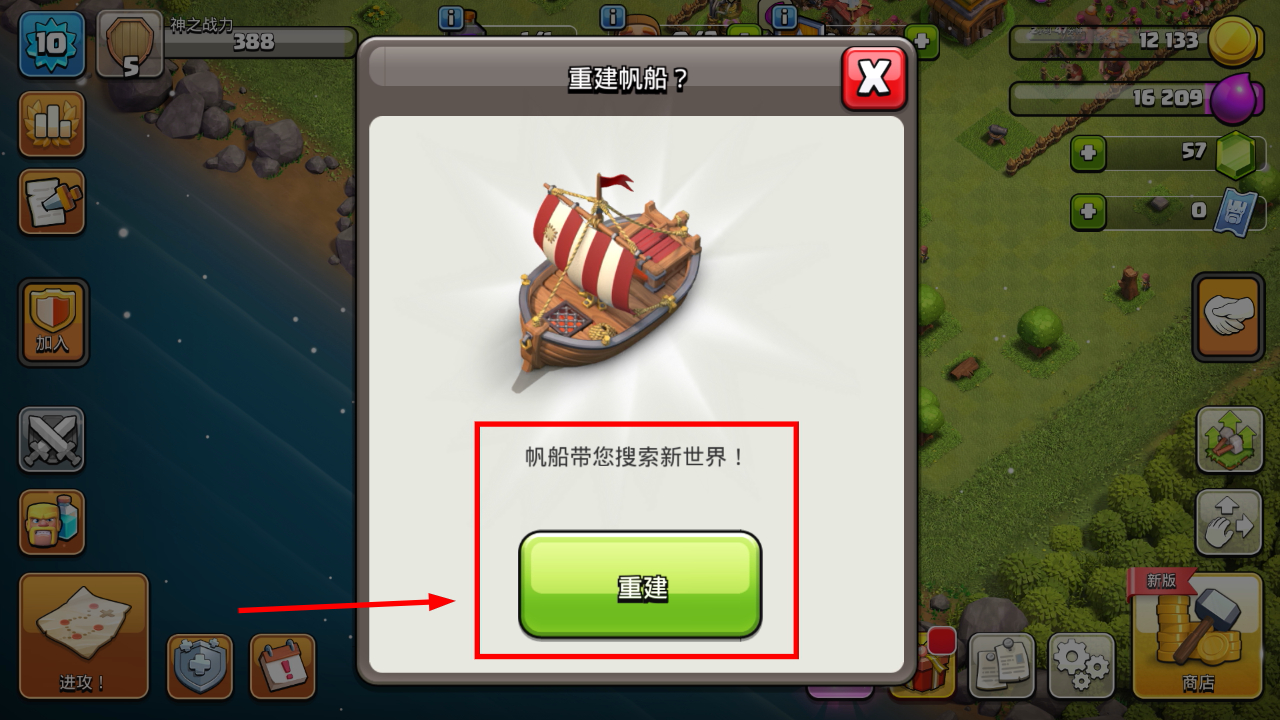Open the shield plus protection icon
The image size is (1280, 720).
coord(200,666)
